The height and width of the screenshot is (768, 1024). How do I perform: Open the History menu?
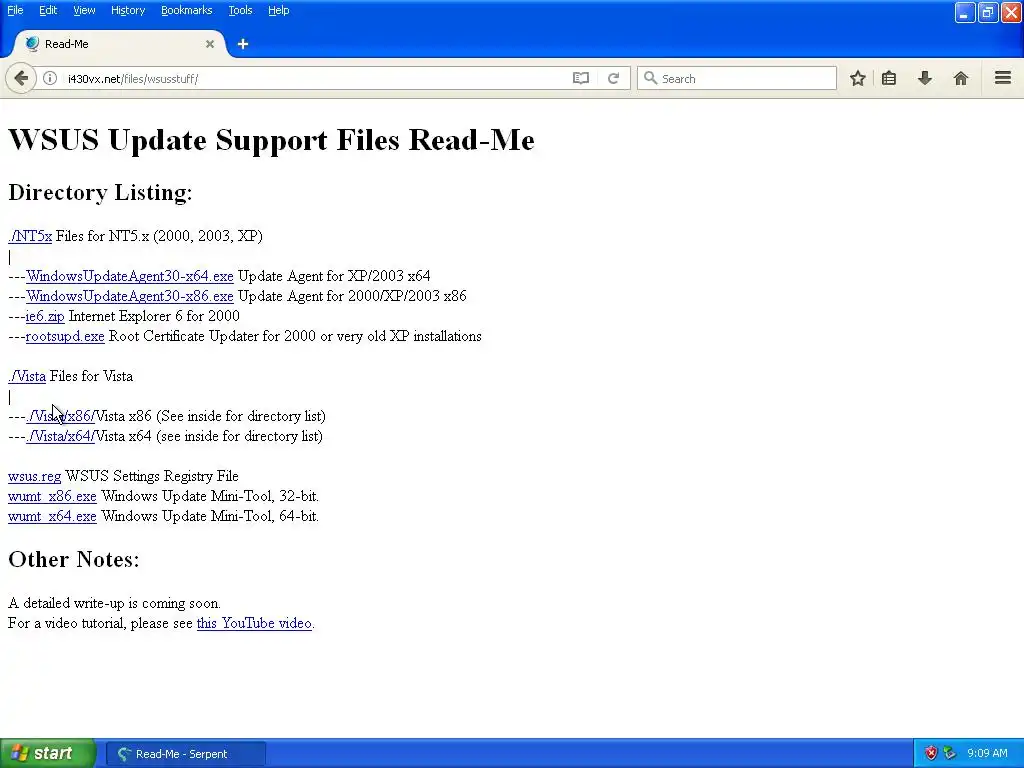(x=128, y=10)
